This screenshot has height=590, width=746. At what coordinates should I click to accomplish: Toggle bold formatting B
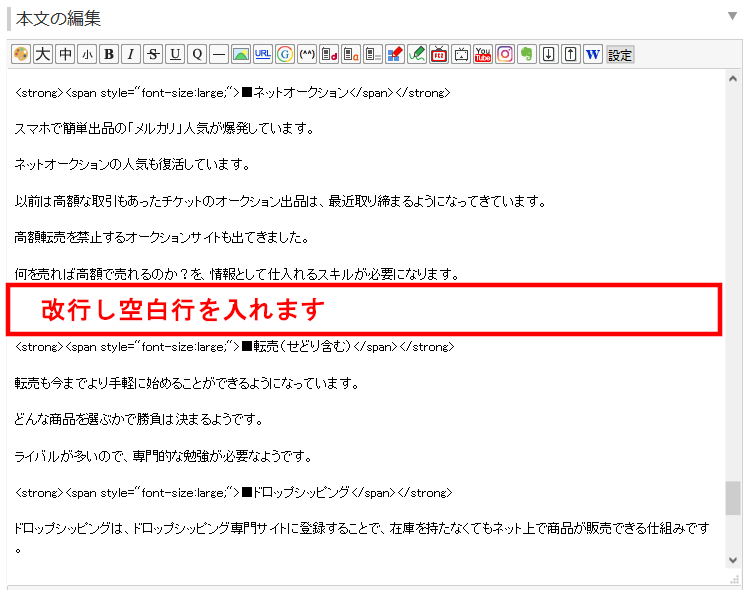point(109,54)
